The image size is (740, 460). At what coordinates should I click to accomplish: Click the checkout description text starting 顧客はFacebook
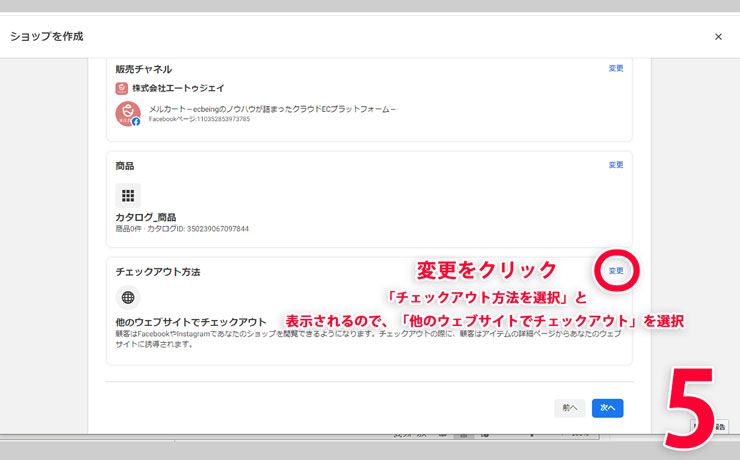369,339
